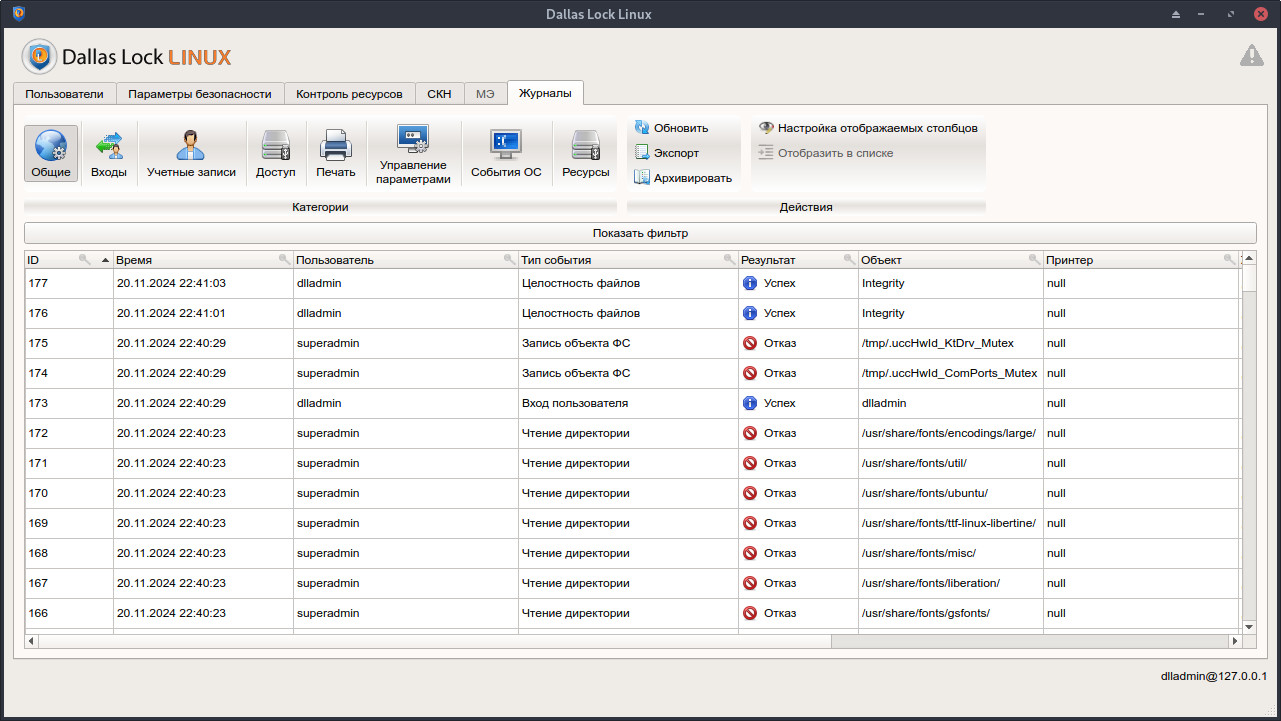View the Доступ log category

pyautogui.click(x=275, y=152)
